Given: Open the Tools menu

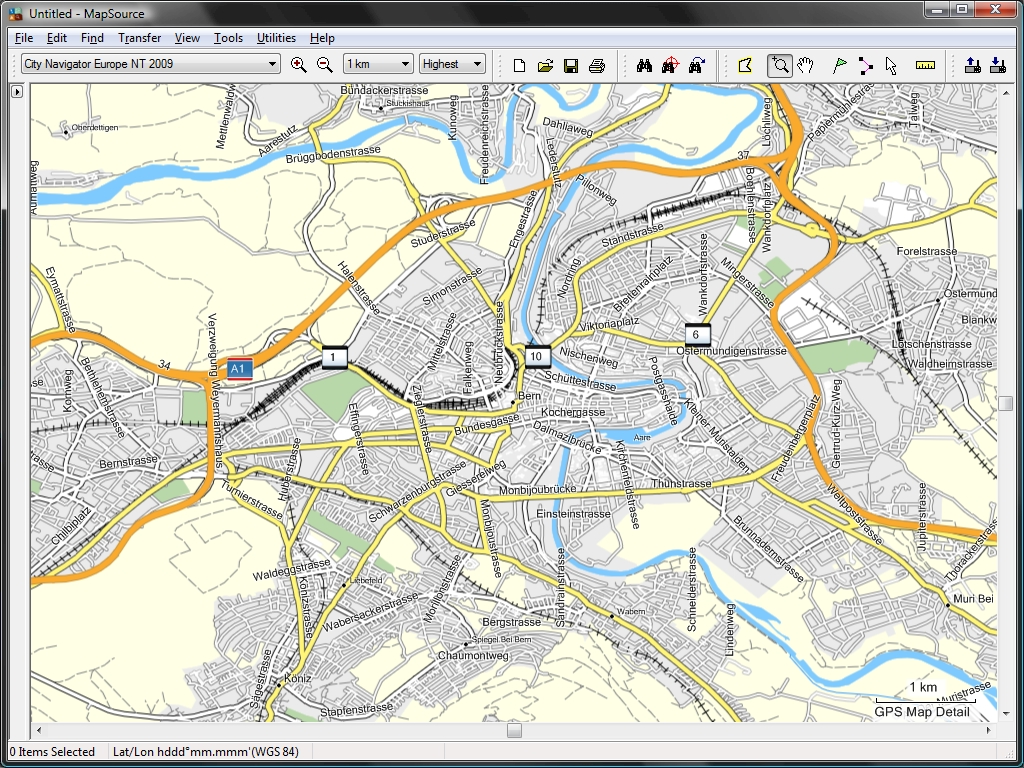Looking at the screenshot, I should tap(228, 38).
